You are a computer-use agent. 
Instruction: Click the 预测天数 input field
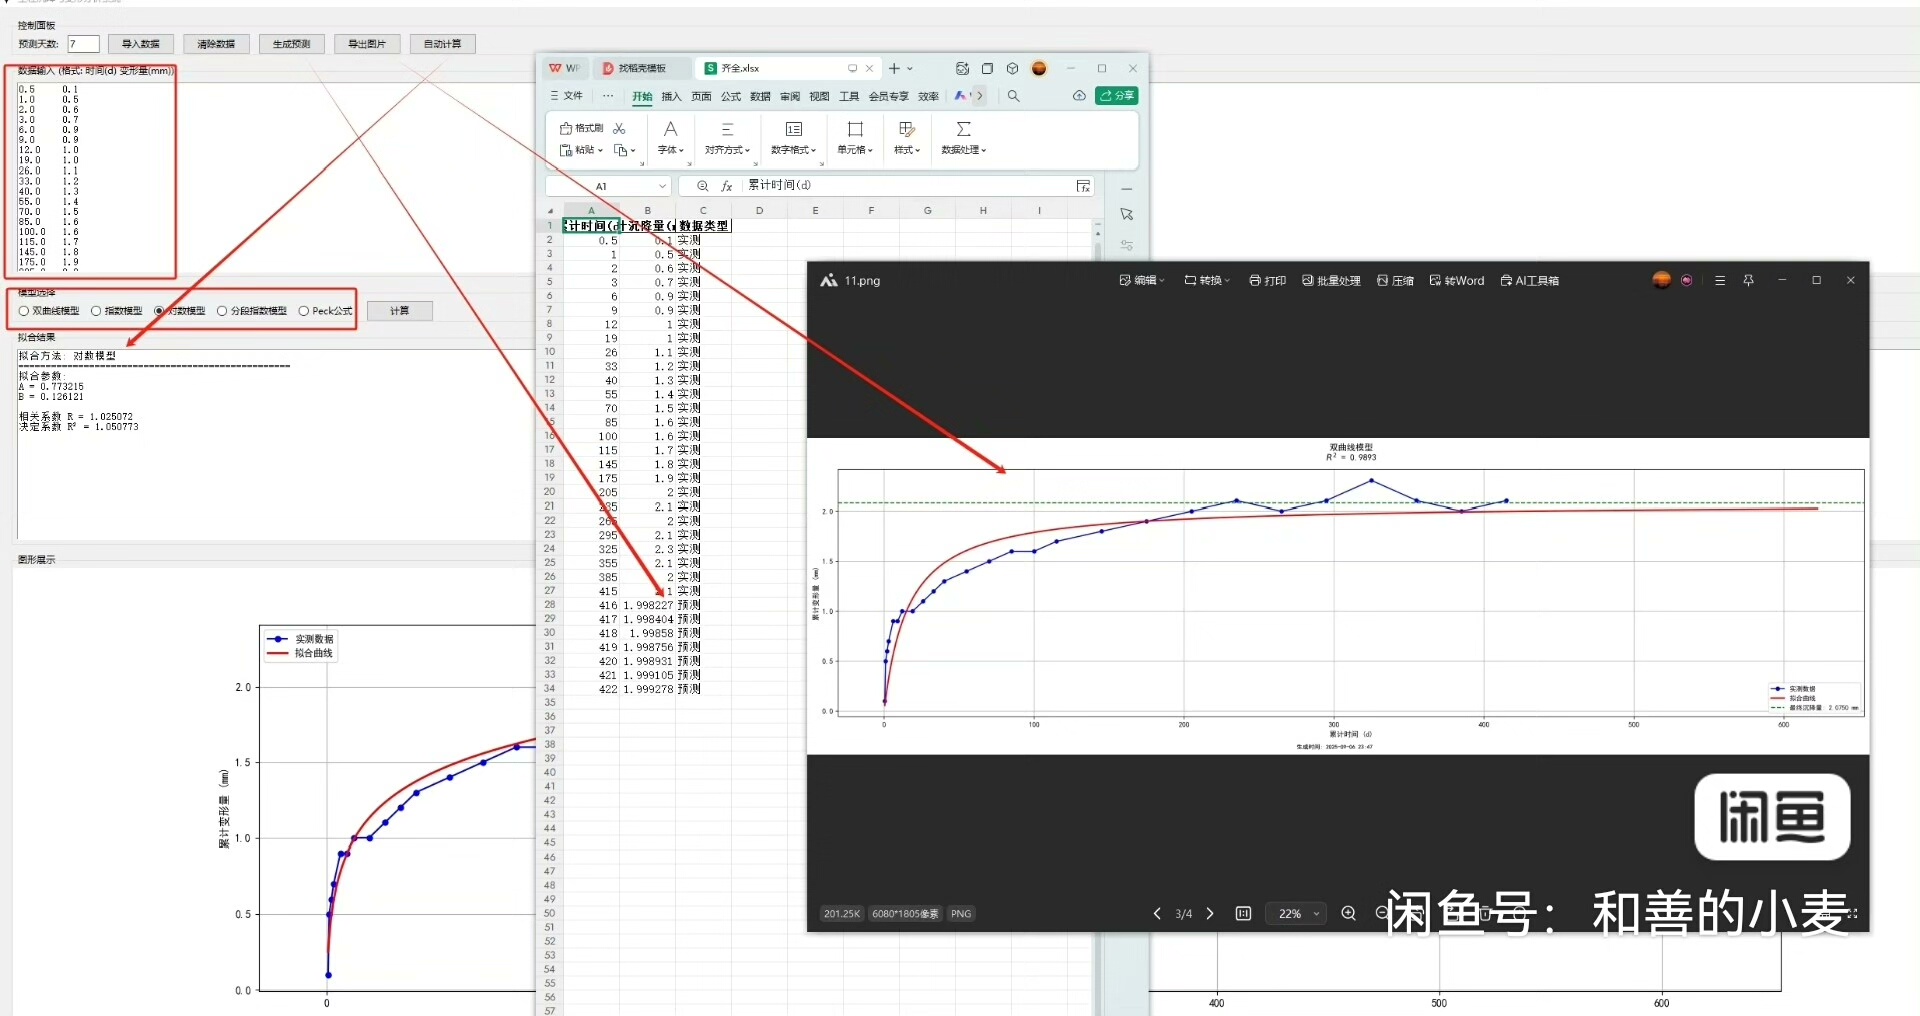click(x=83, y=44)
